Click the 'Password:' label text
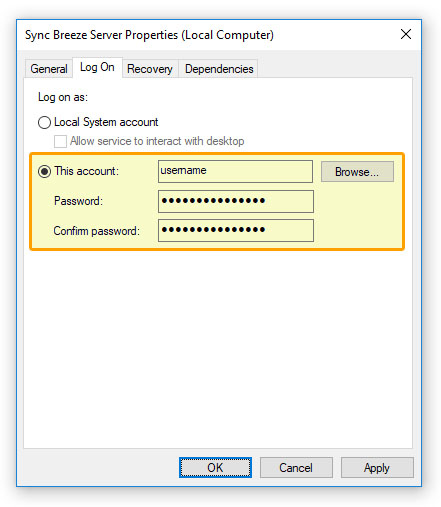 click(x=78, y=201)
